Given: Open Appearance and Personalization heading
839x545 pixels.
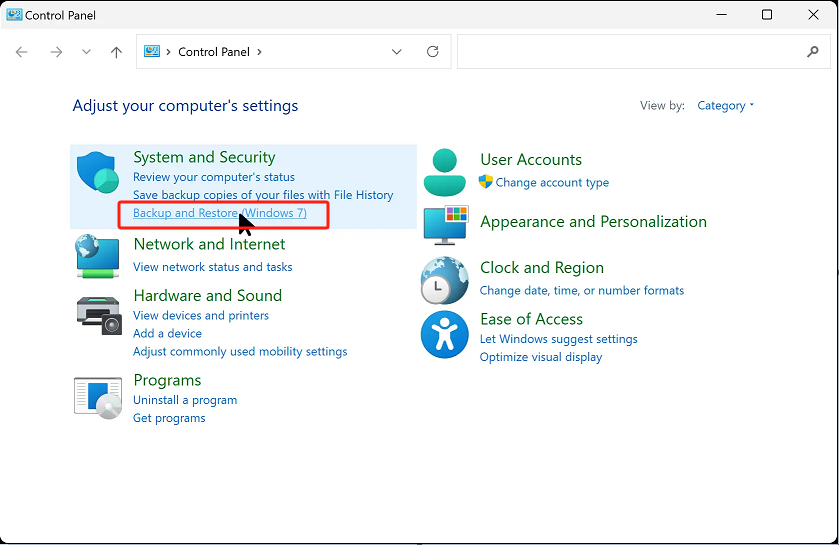Looking at the screenshot, I should tap(593, 221).
